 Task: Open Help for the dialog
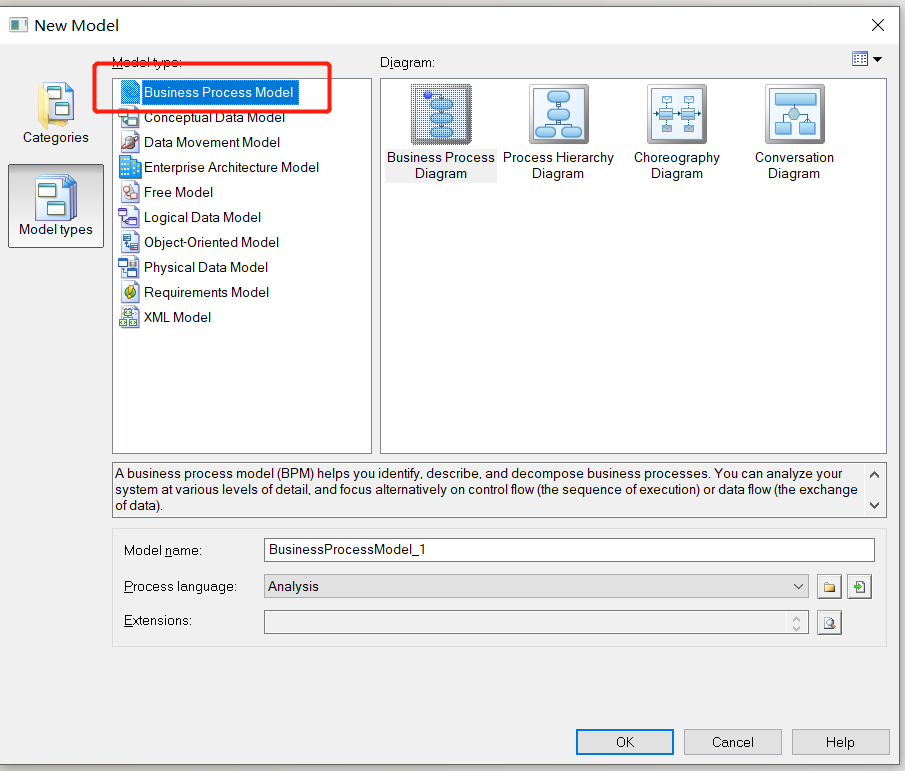840,742
